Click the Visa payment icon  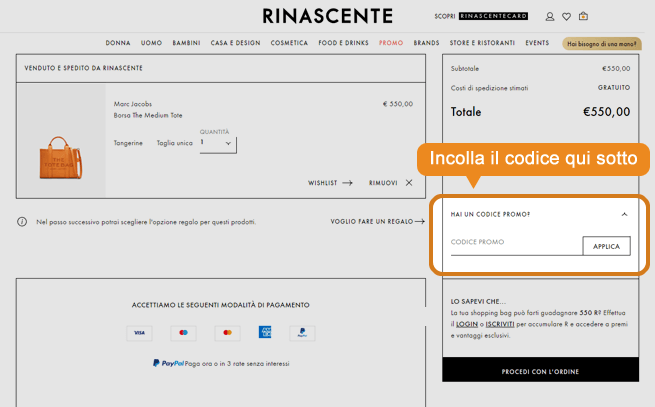click(x=140, y=333)
